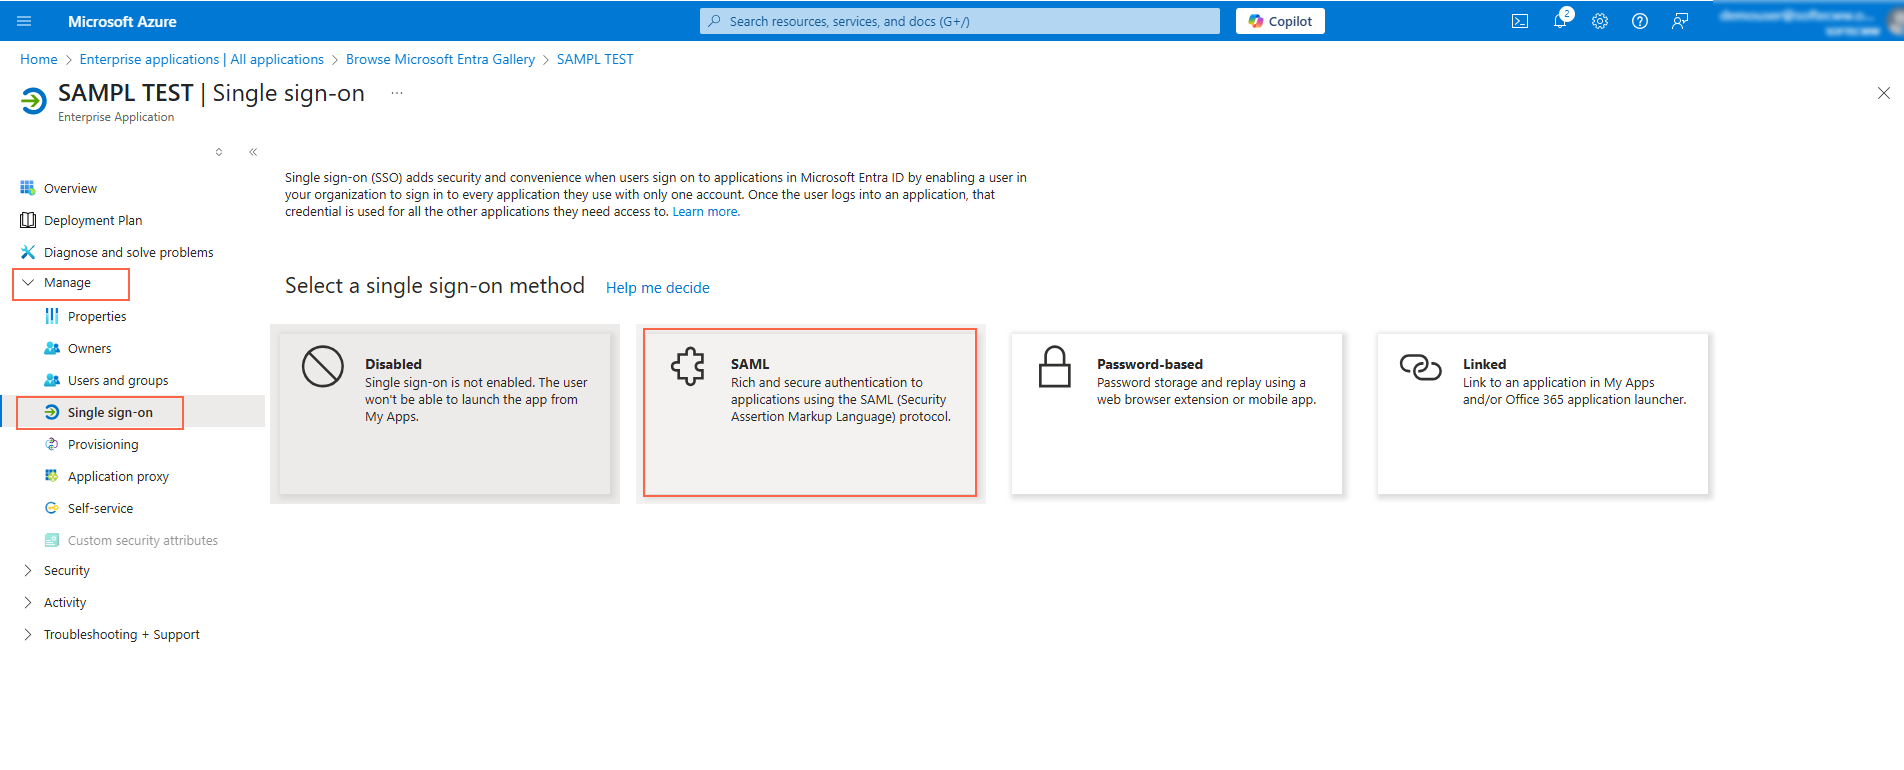Expand Troubleshooting + Support section
The image size is (1904, 770).
point(121,635)
